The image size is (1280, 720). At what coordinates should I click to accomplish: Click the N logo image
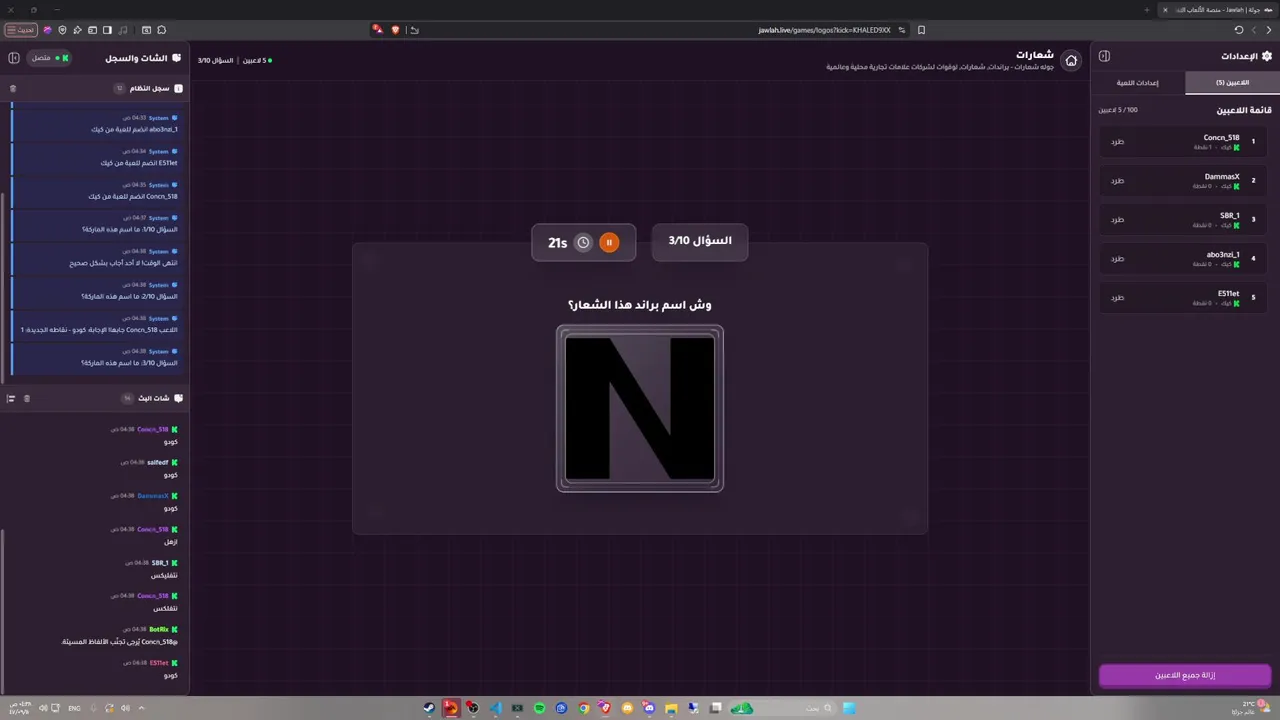640,409
